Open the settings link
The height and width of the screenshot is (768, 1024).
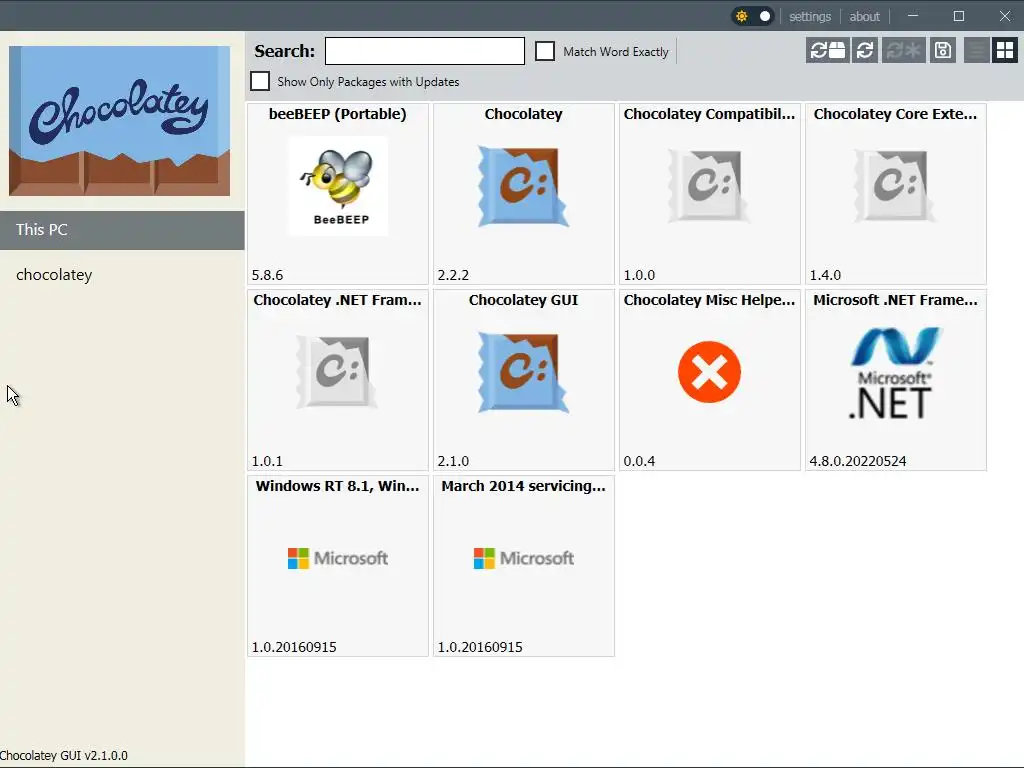coord(810,16)
